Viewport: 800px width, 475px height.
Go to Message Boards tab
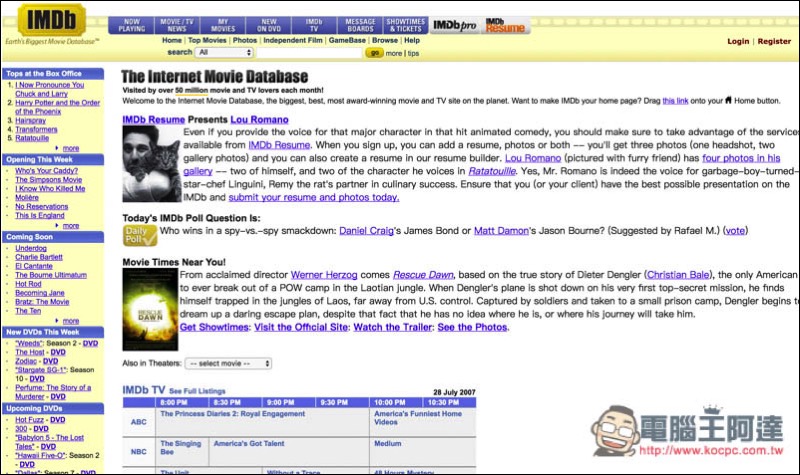359,24
